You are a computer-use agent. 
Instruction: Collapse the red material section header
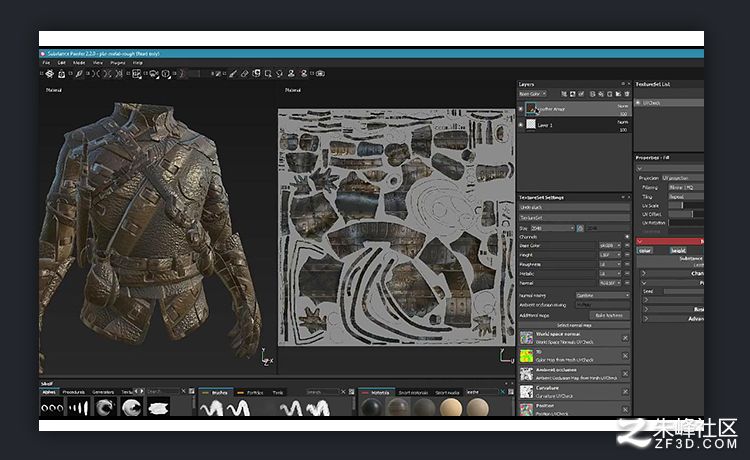coord(670,241)
